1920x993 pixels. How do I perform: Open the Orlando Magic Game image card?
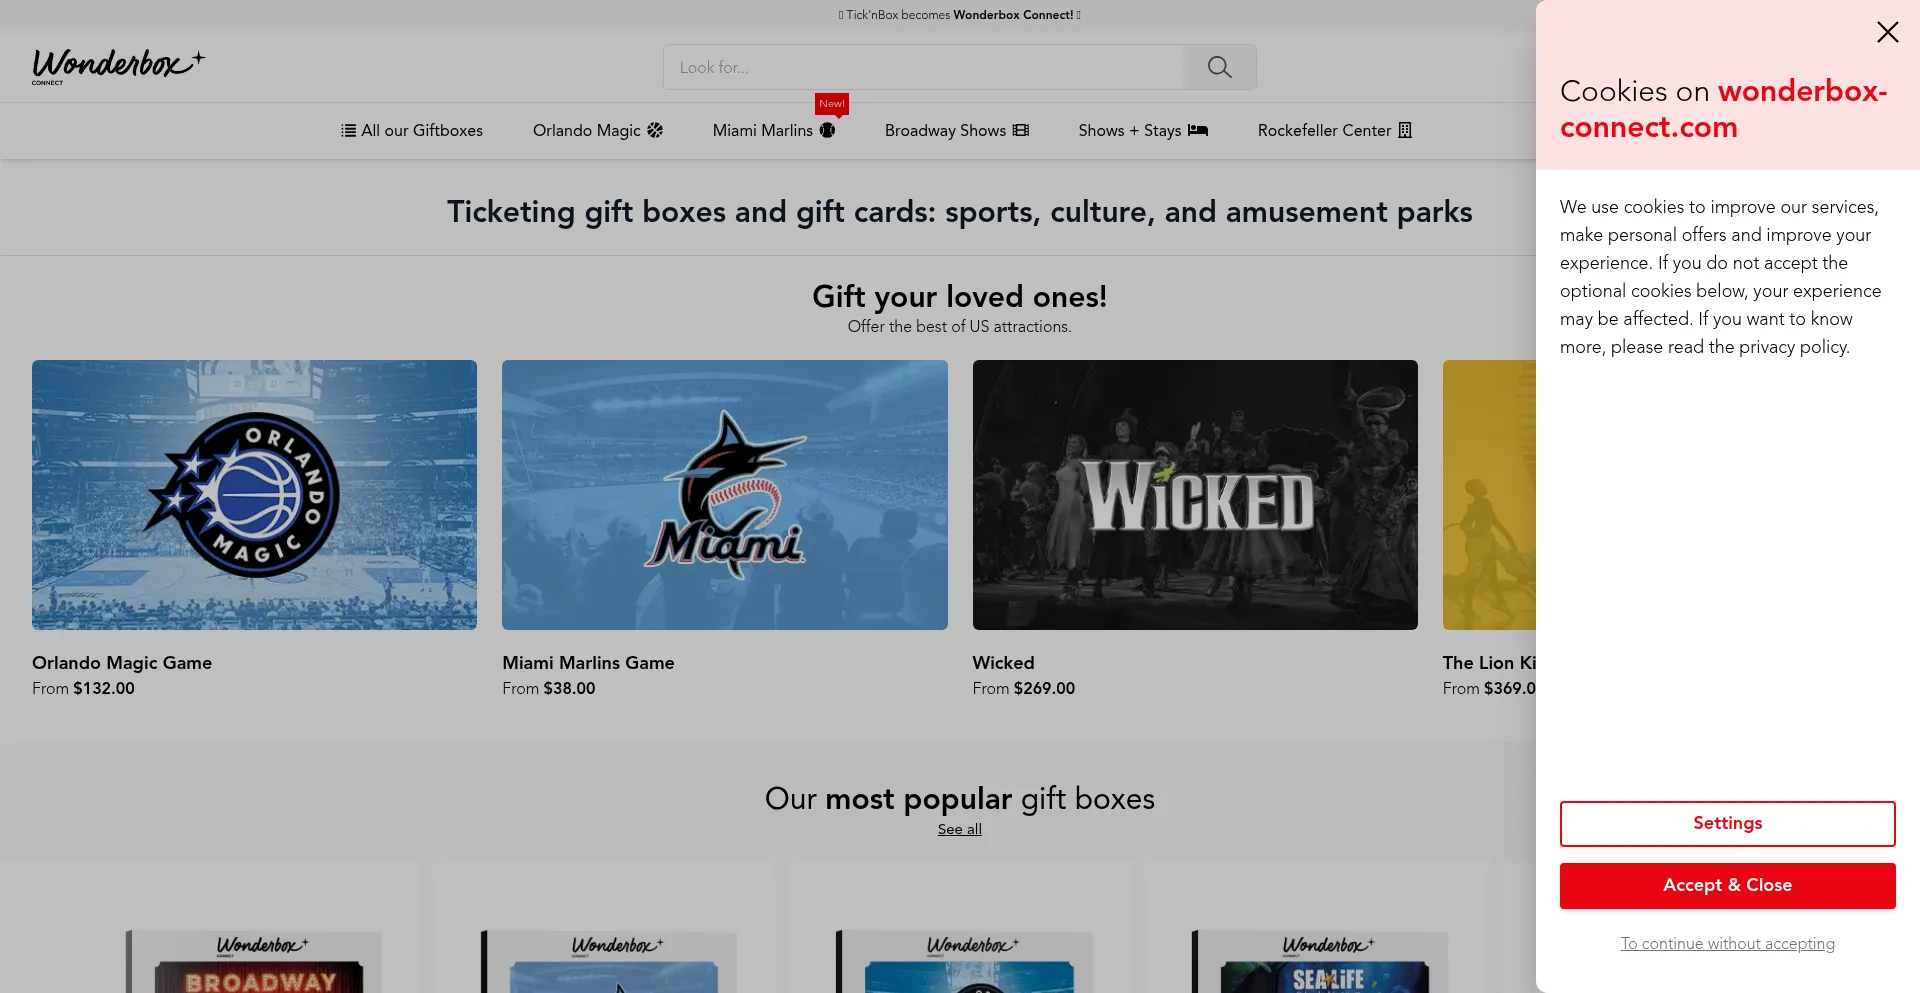[x=254, y=495]
